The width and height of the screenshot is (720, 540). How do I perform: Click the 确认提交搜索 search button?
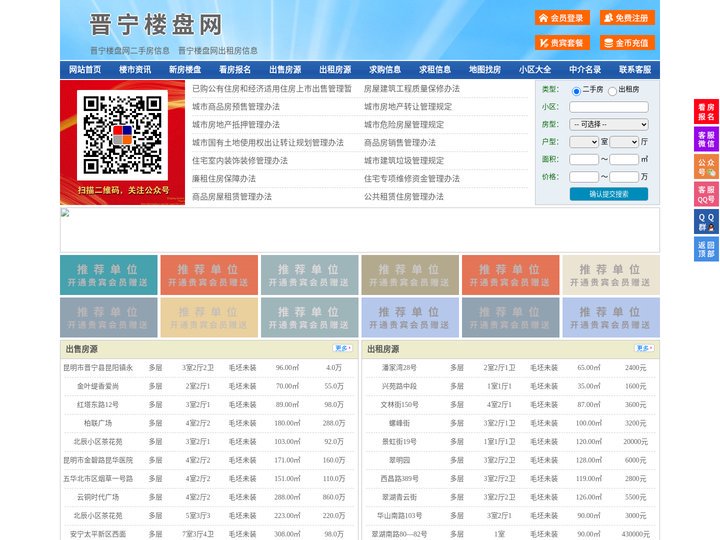[609, 194]
